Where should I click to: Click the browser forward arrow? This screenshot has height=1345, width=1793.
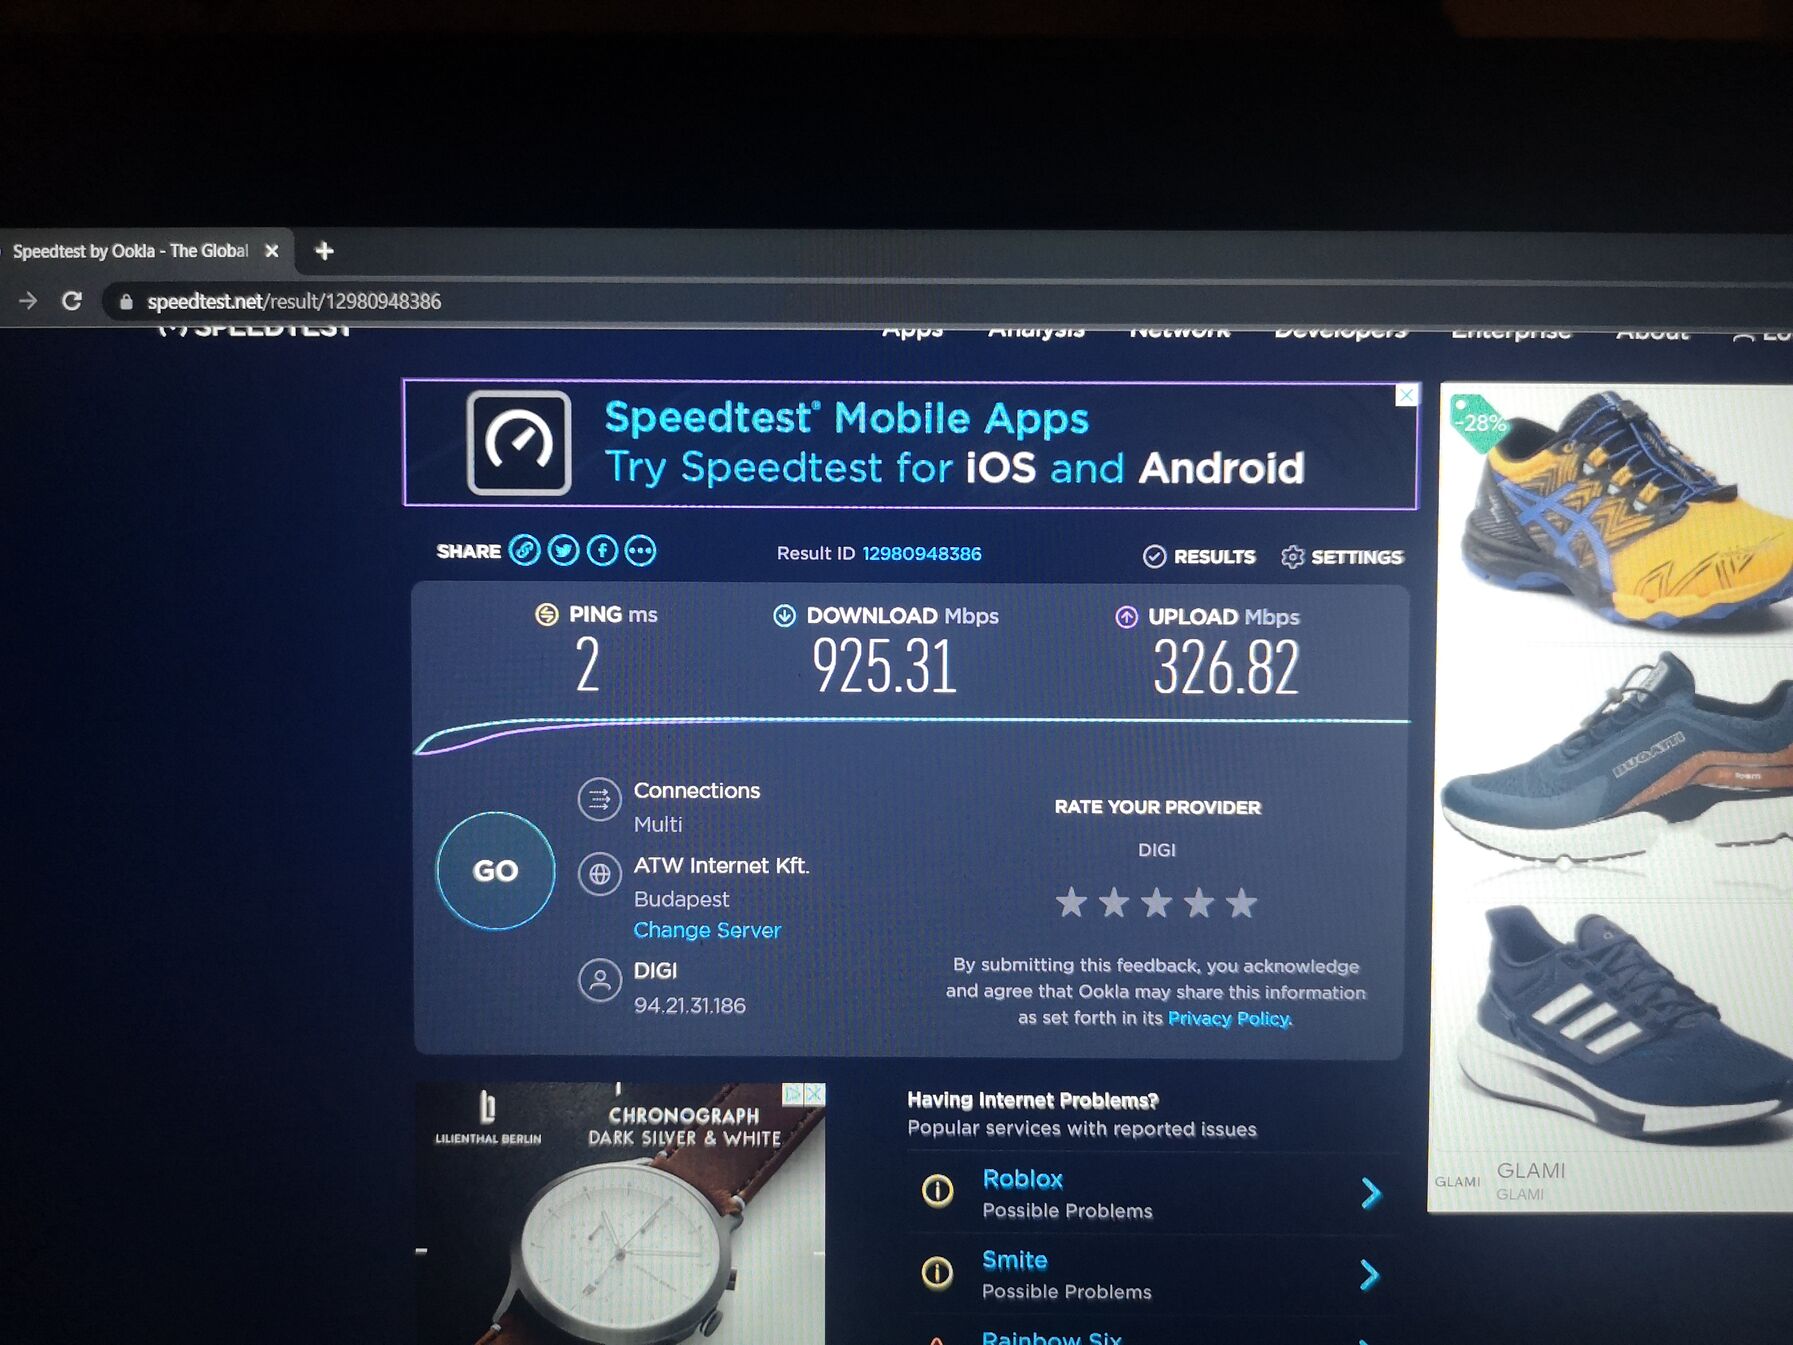pos(28,301)
